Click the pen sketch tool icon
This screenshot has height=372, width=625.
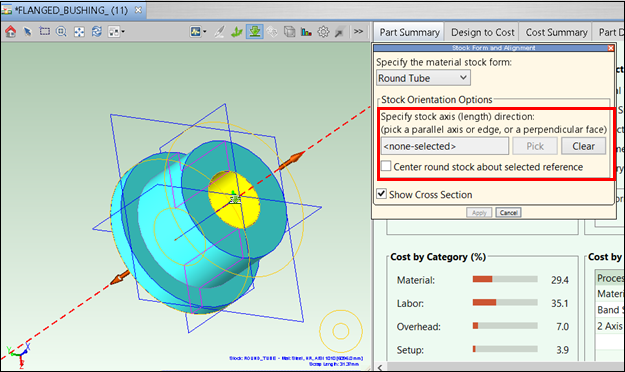click(219, 31)
